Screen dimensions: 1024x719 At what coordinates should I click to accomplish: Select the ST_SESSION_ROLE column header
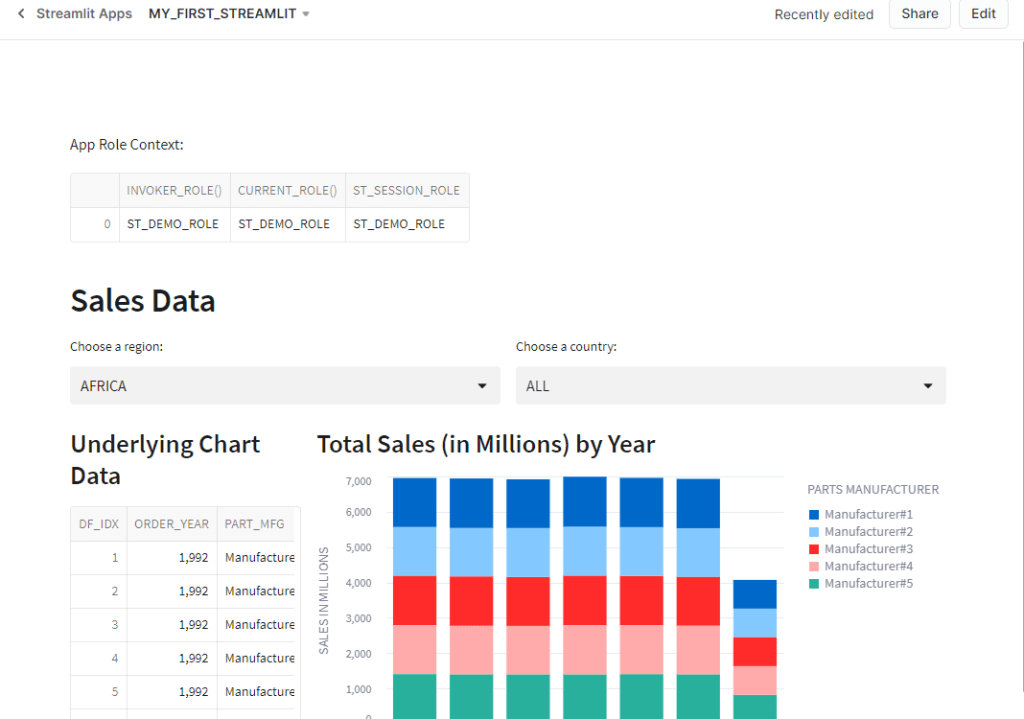tap(406, 190)
